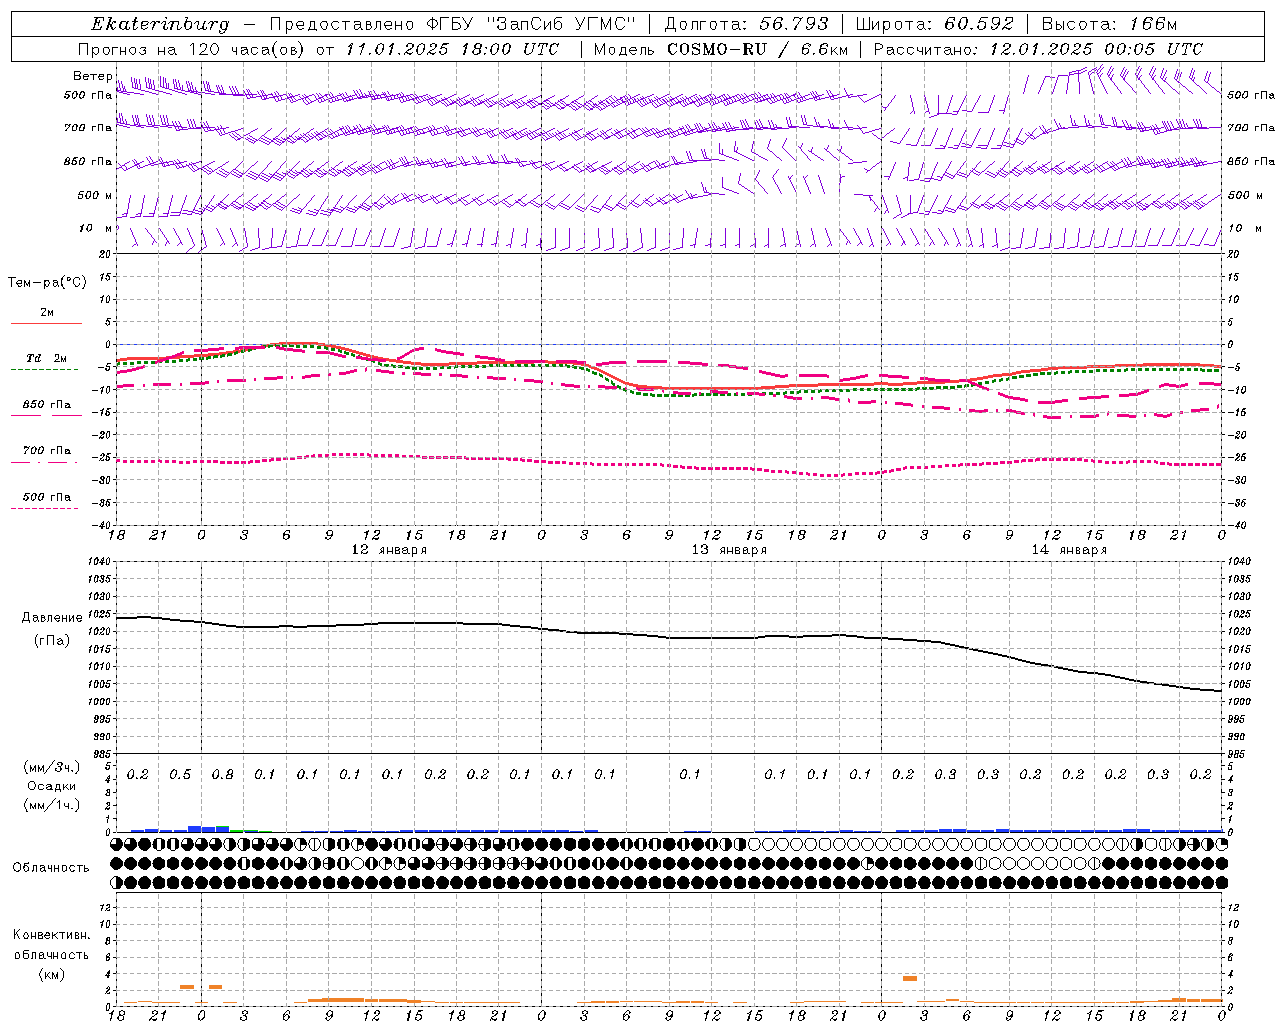Click the 'Высота: 166м' header field
The image size is (1280, 1024).
click(1109, 24)
